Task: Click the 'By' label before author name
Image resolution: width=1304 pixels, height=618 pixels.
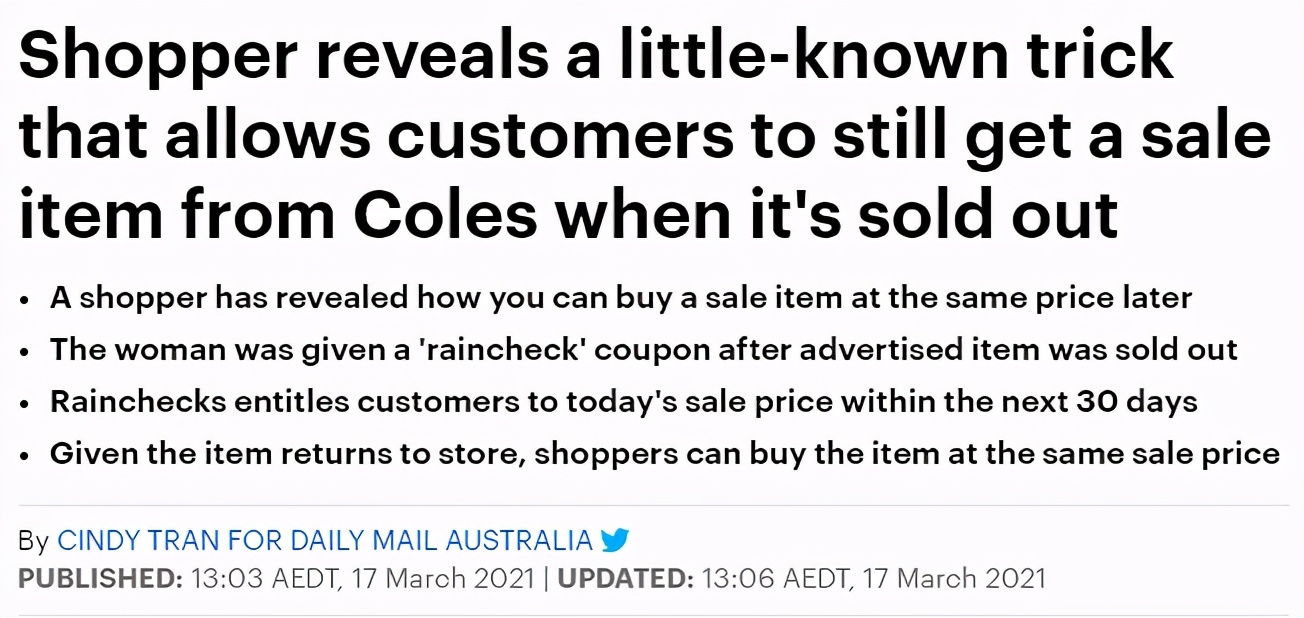Action: point(34,542)
